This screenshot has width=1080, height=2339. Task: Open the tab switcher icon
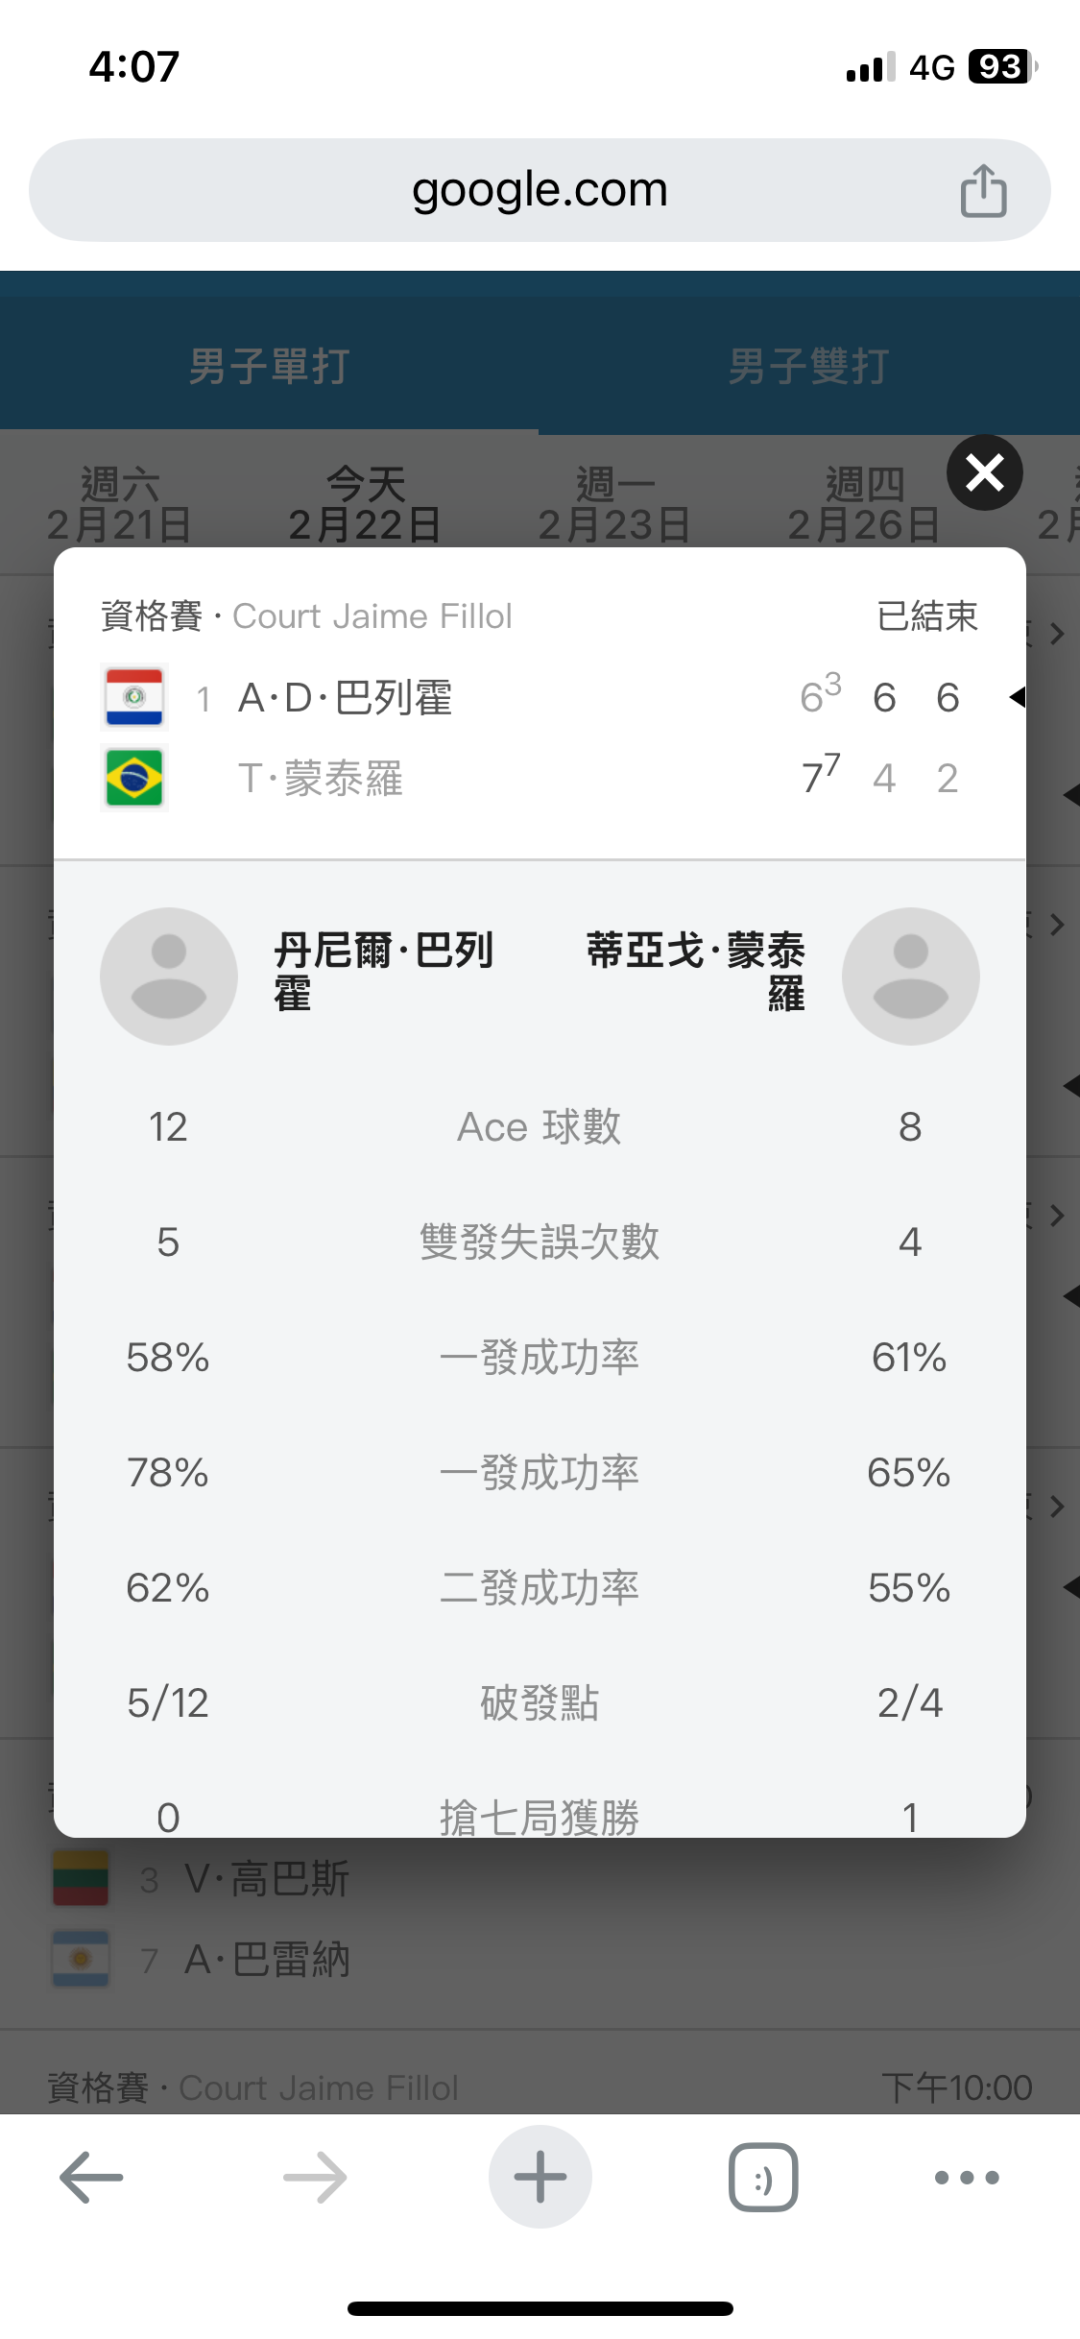763,2177
